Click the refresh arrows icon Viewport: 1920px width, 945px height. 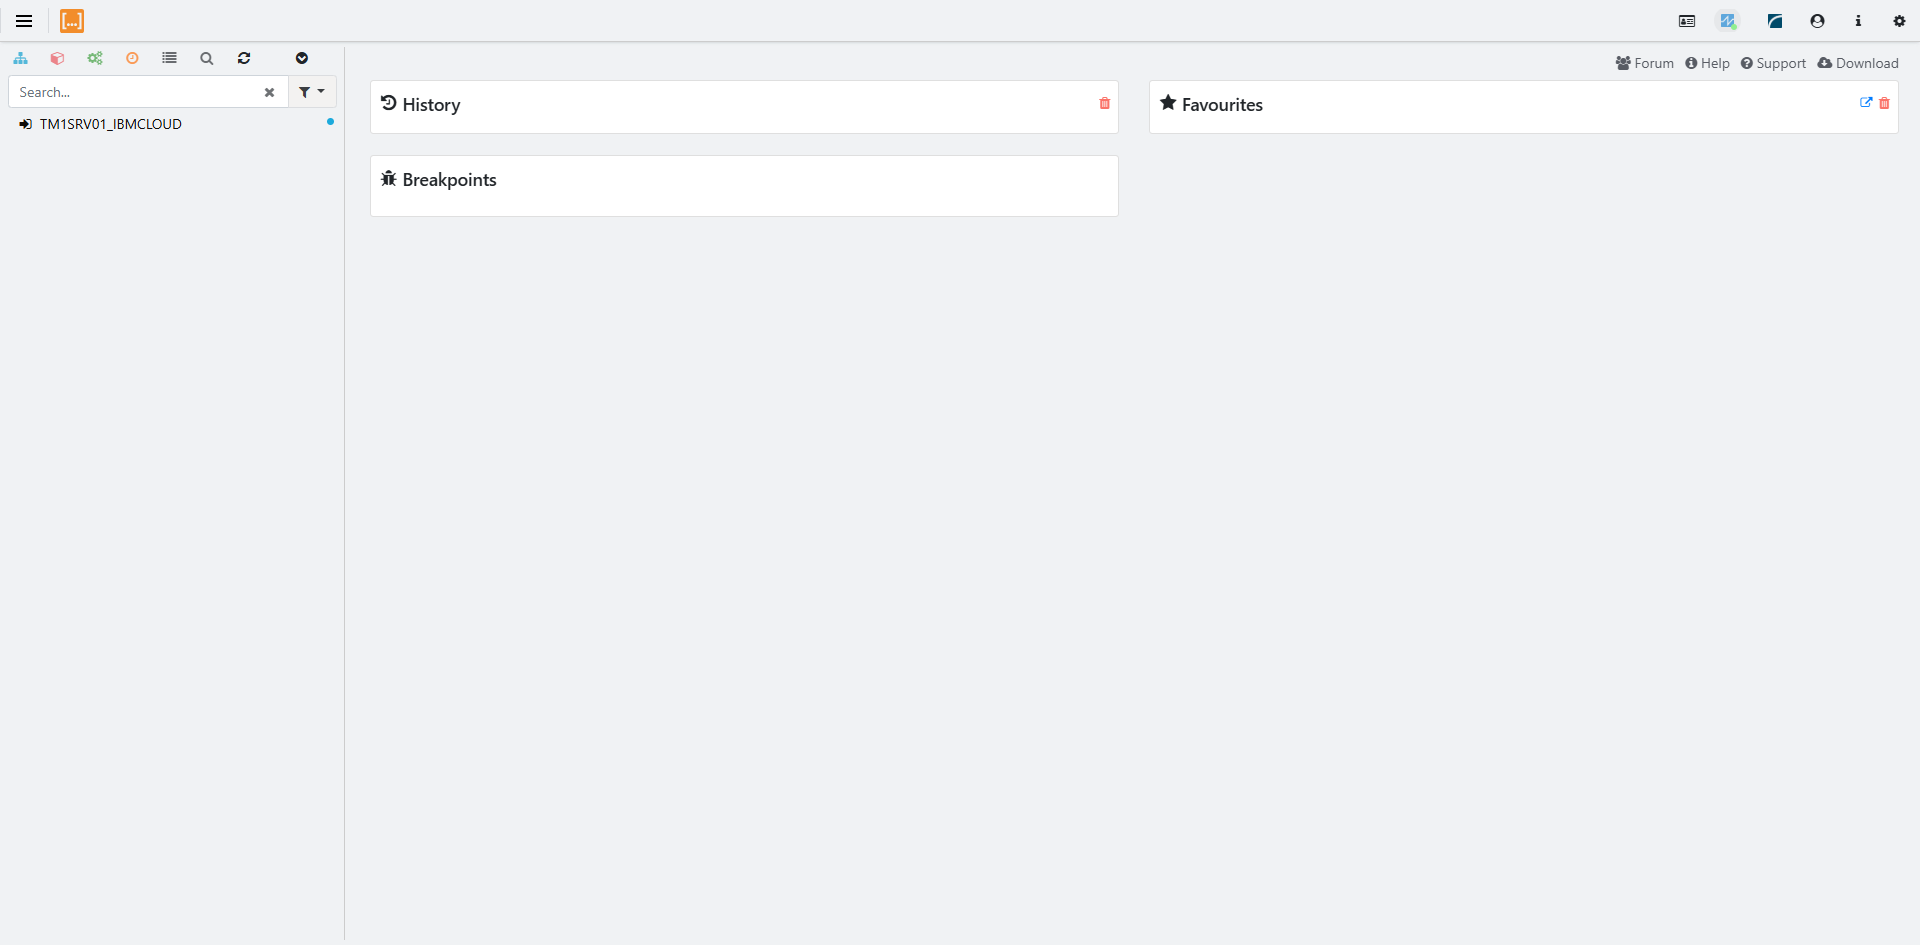point(244,58)
